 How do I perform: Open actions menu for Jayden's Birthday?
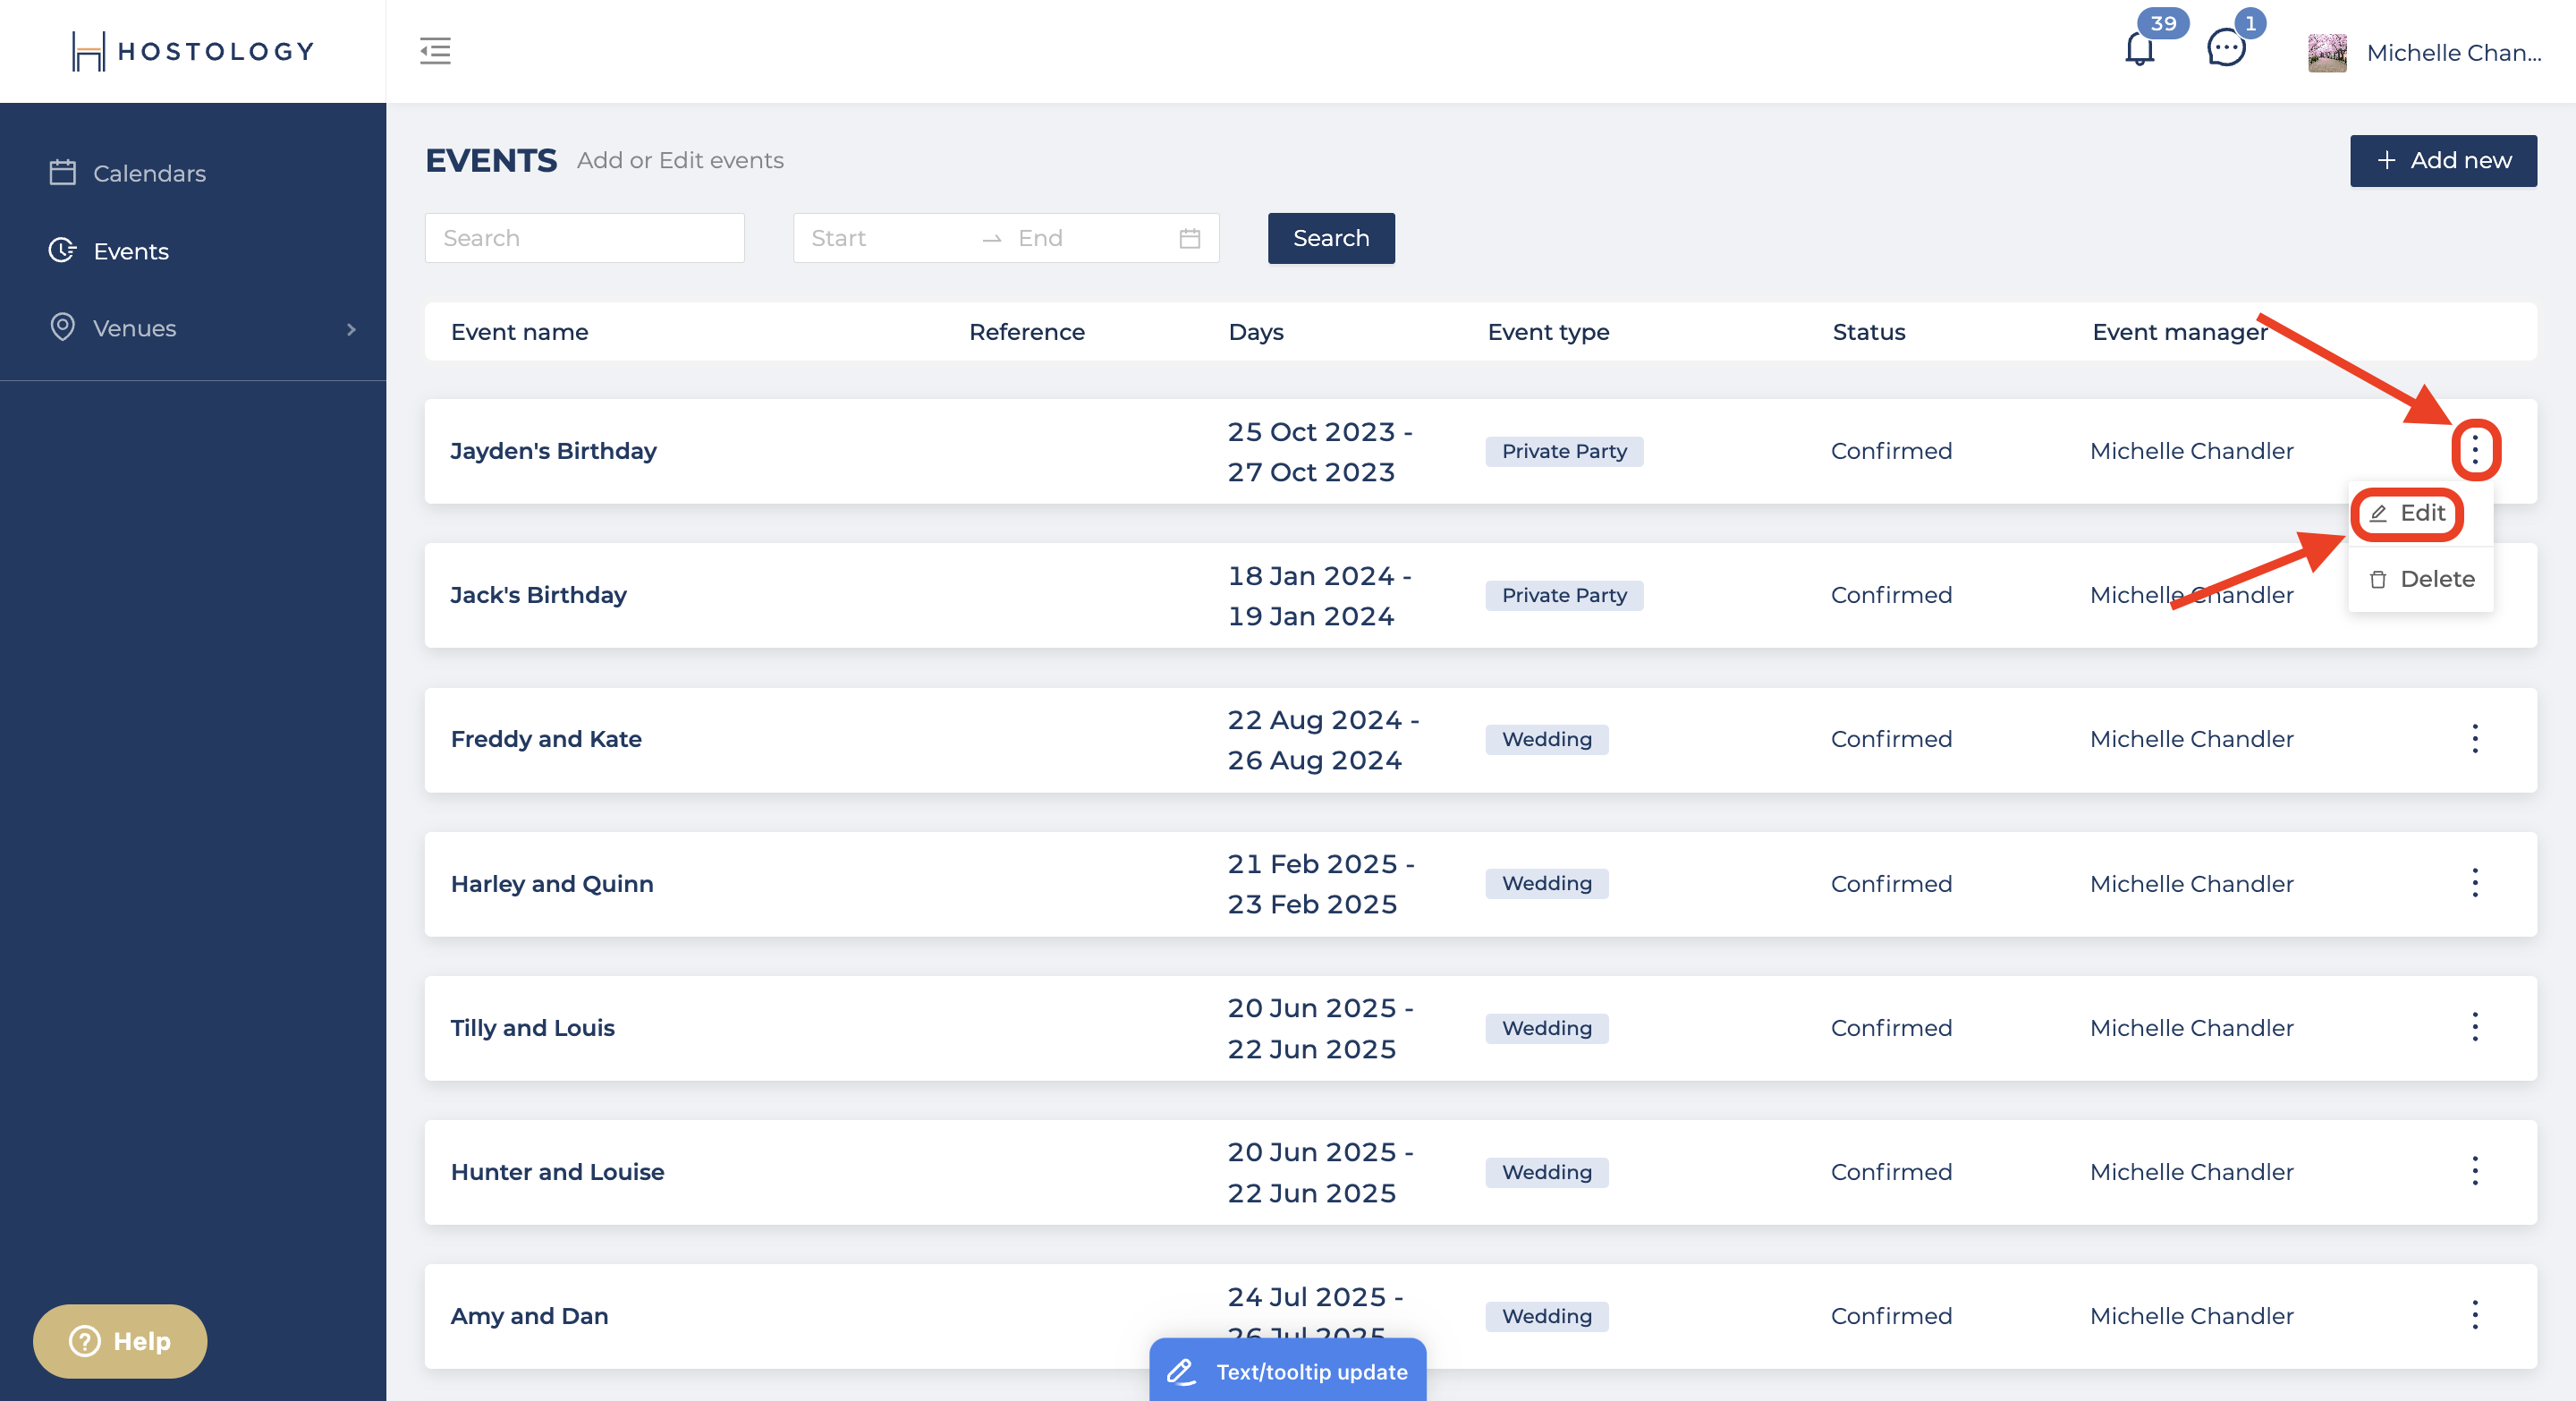(x=2475, y=450)
